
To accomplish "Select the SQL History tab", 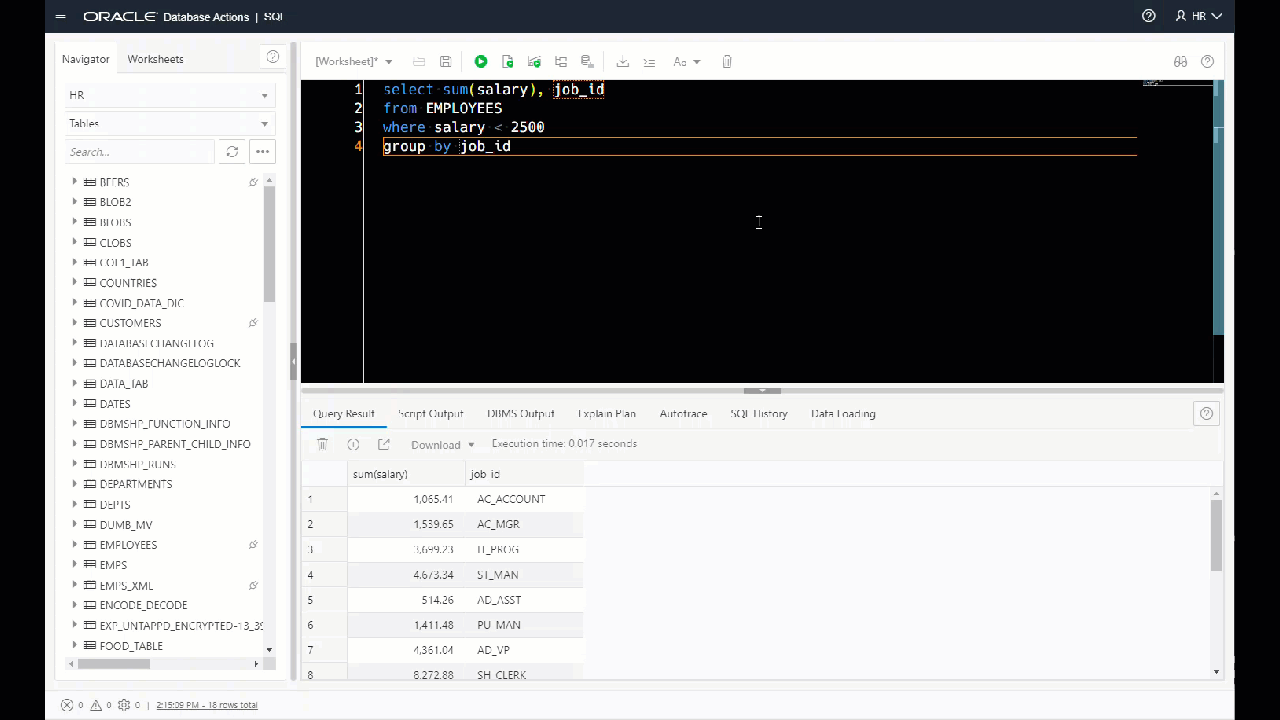I will [x=758, y=414].
